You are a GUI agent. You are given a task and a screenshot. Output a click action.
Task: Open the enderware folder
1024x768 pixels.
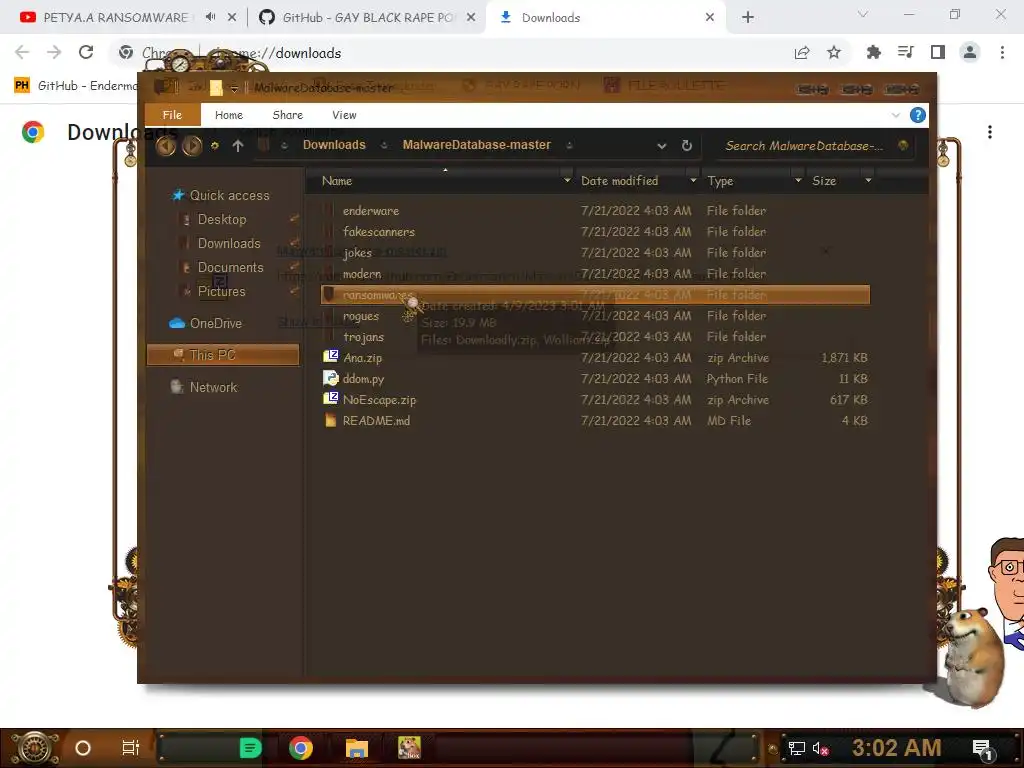pos(370,210)
